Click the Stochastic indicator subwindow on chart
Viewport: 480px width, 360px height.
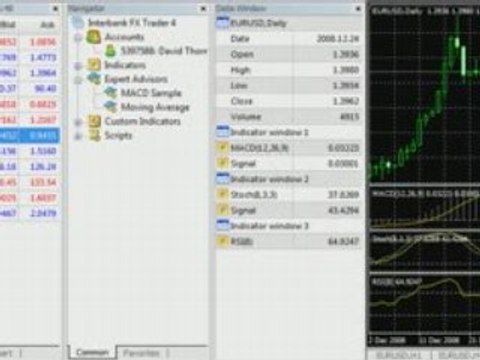[x=425, y=252]
